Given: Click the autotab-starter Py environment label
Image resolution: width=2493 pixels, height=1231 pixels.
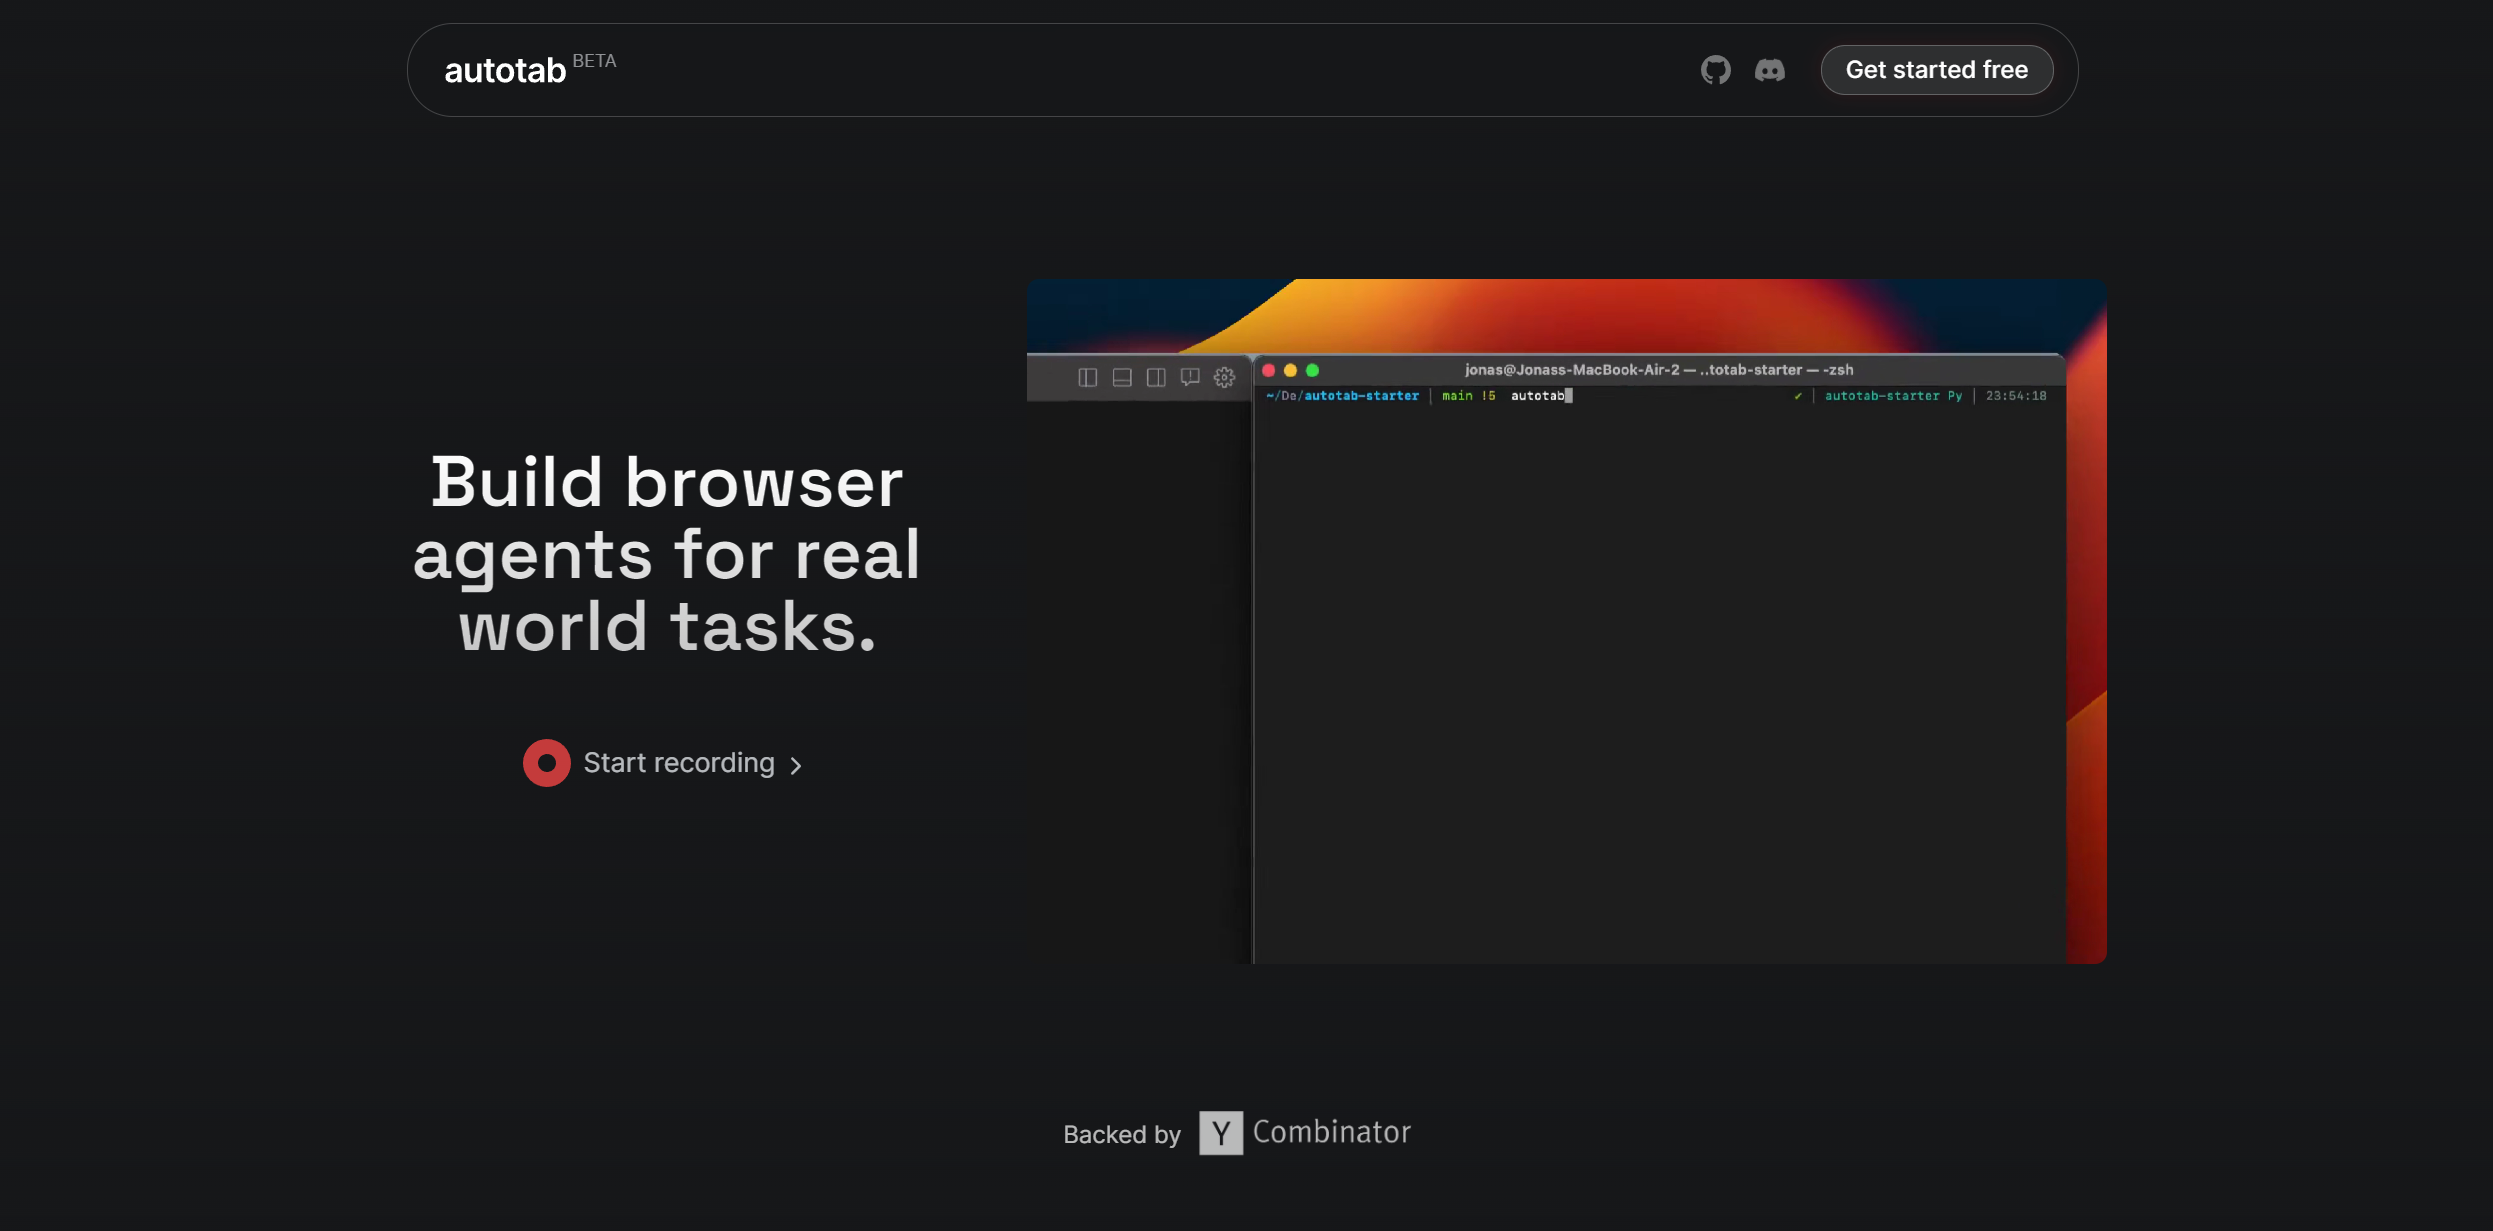Looking at the screenshot, I should click(x=1893, y=396).
